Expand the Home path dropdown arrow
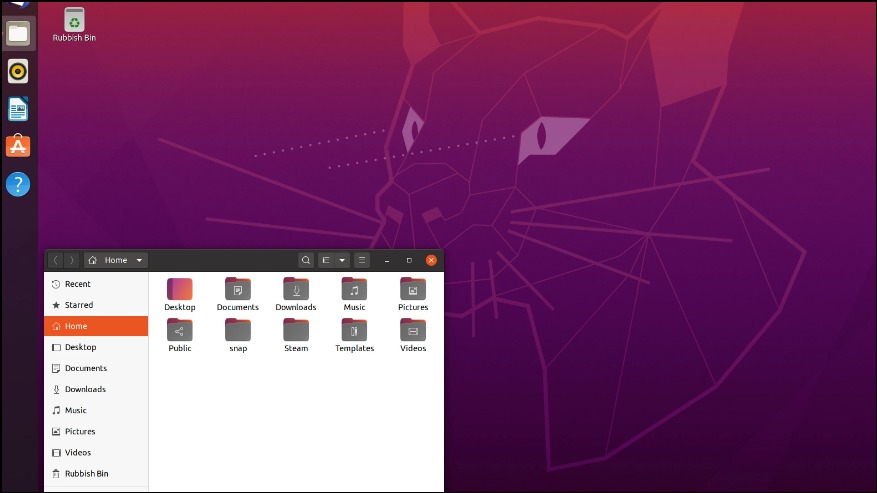Screen dimensions: 877x493 [x=139, y=260]
